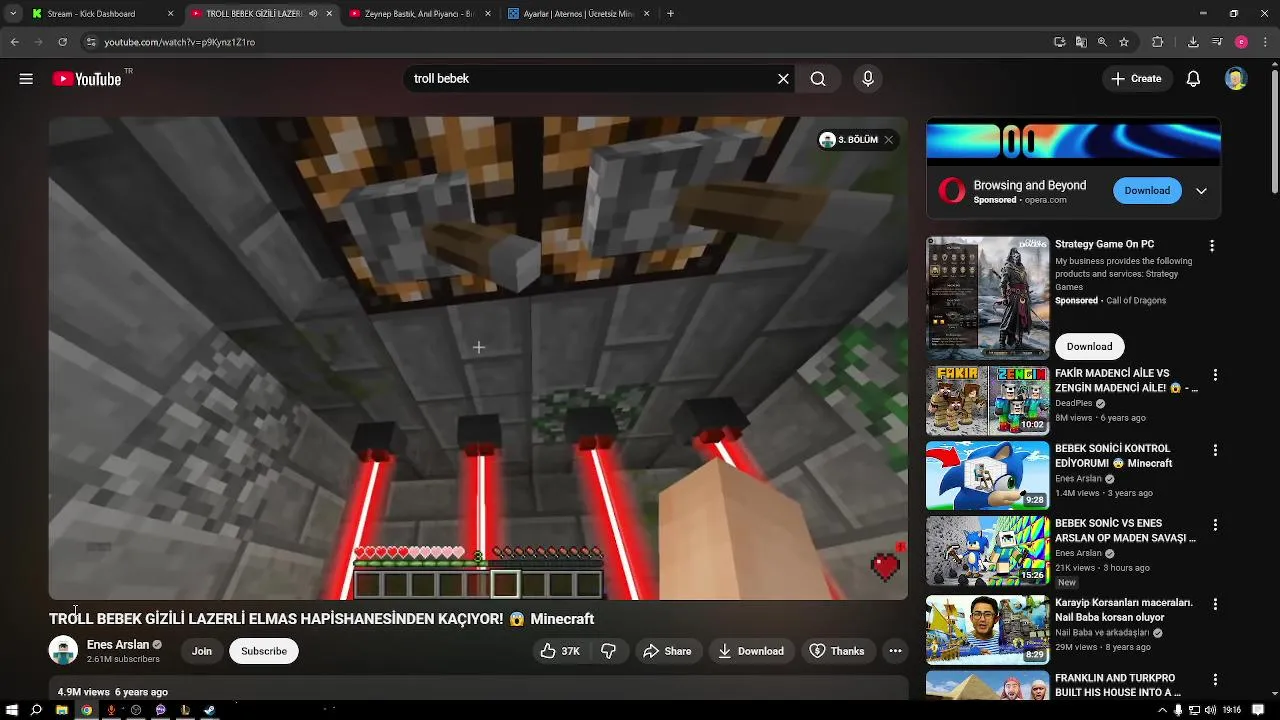
Task: Open Karayip Korsanları video thumbnail
Action: [987, 630]
